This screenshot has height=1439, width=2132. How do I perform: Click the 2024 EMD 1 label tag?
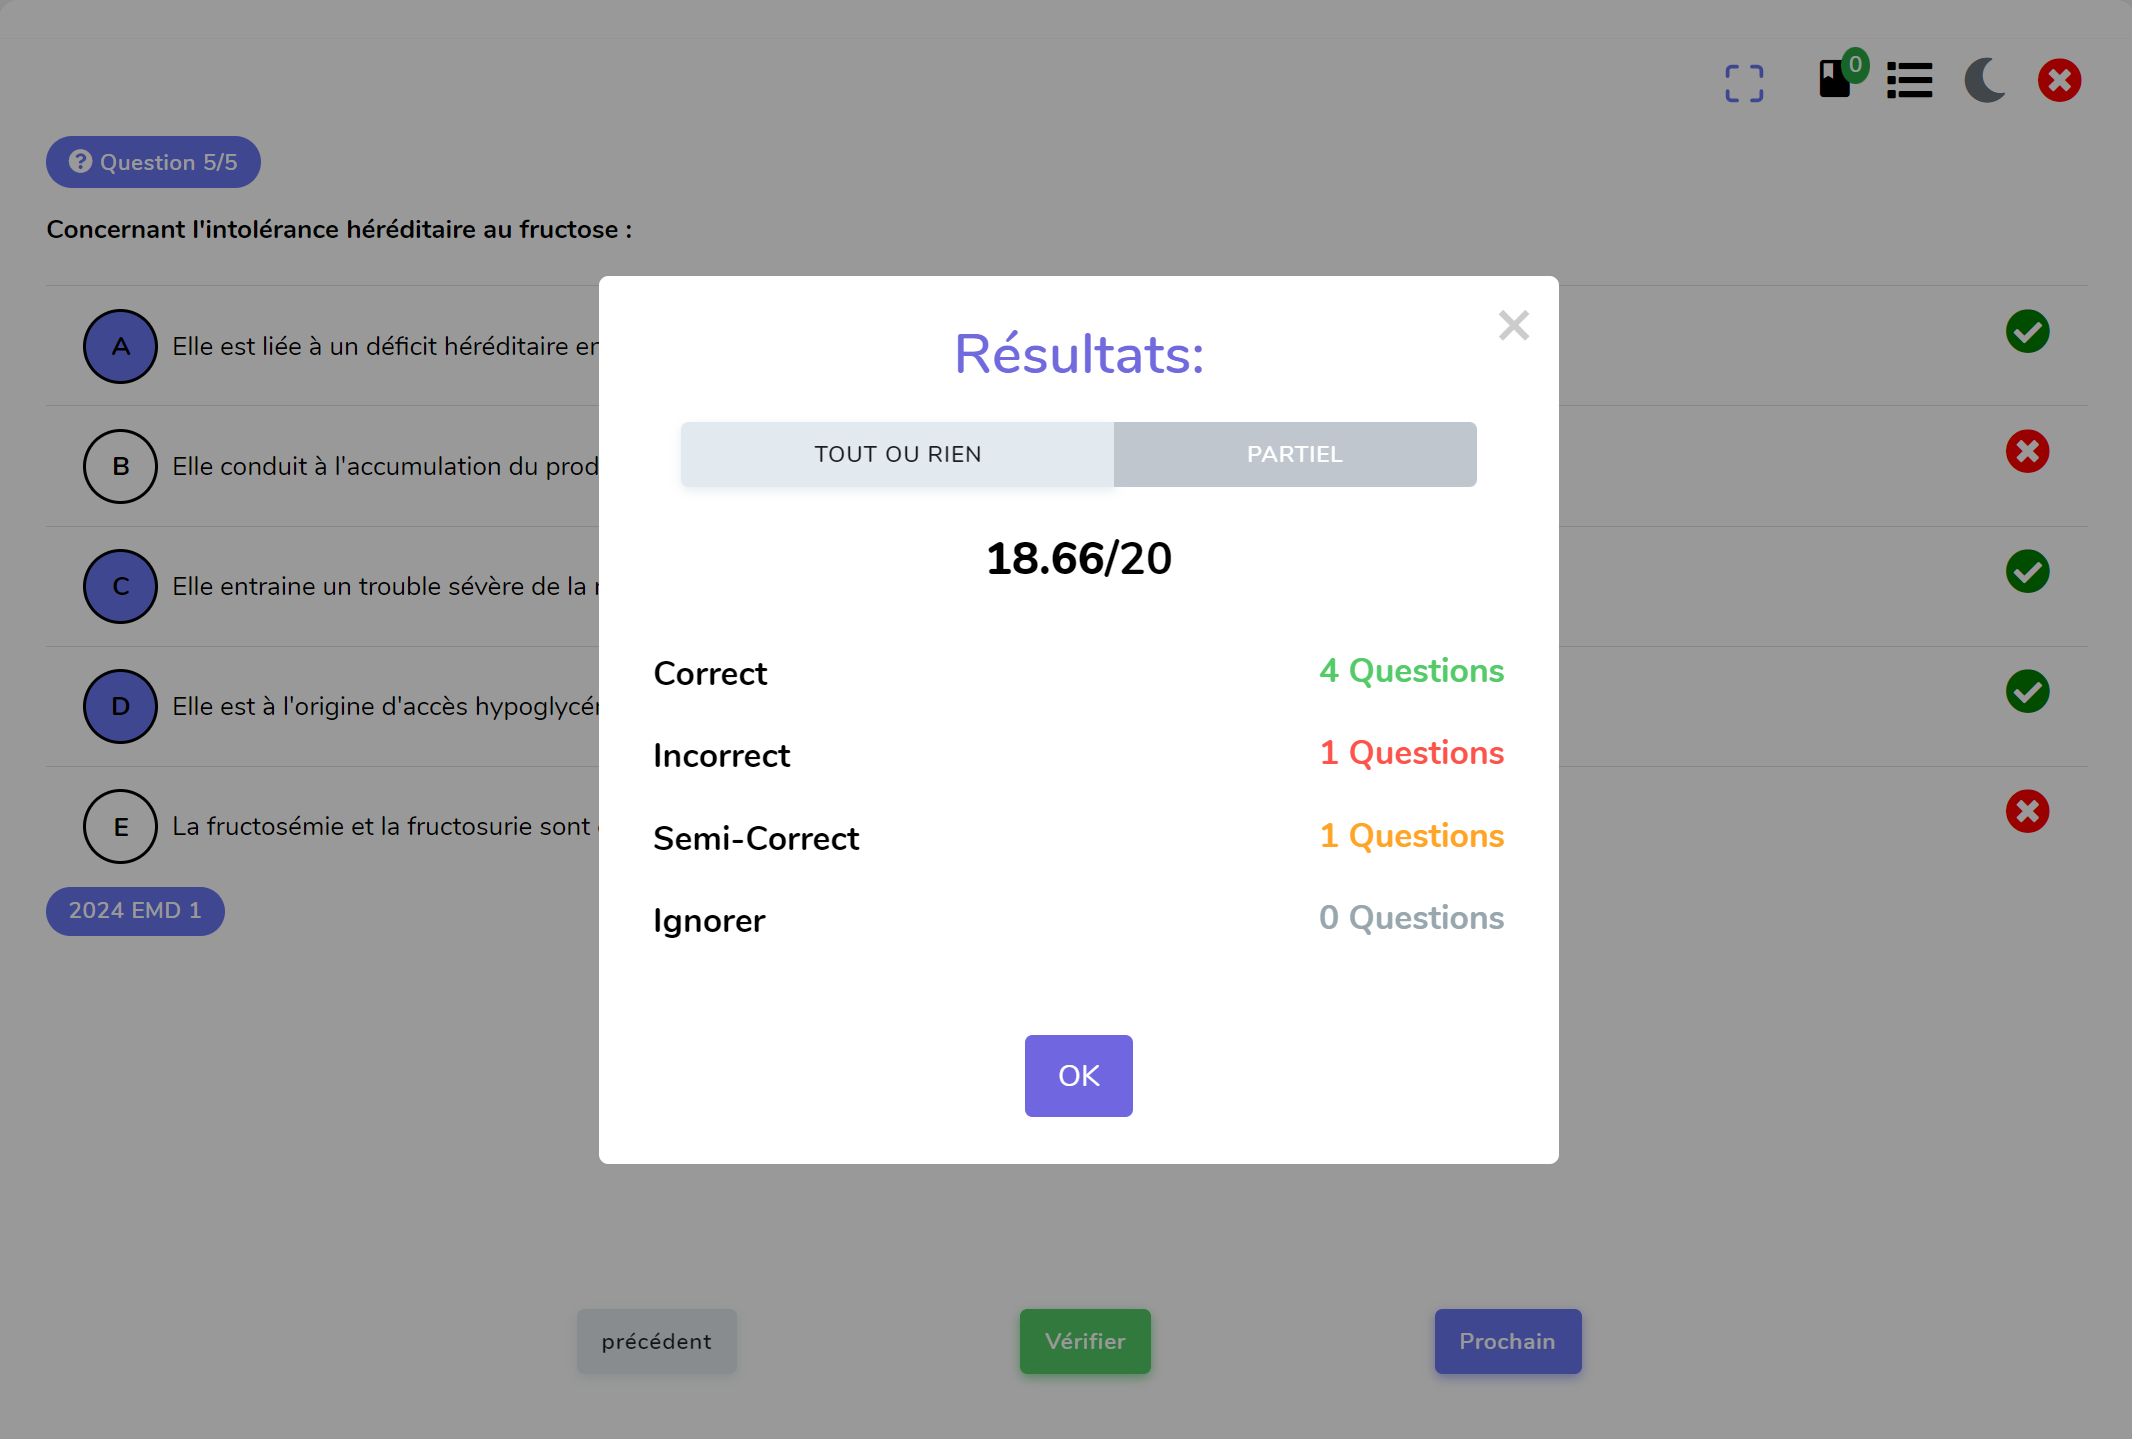(x=135, y=909)
